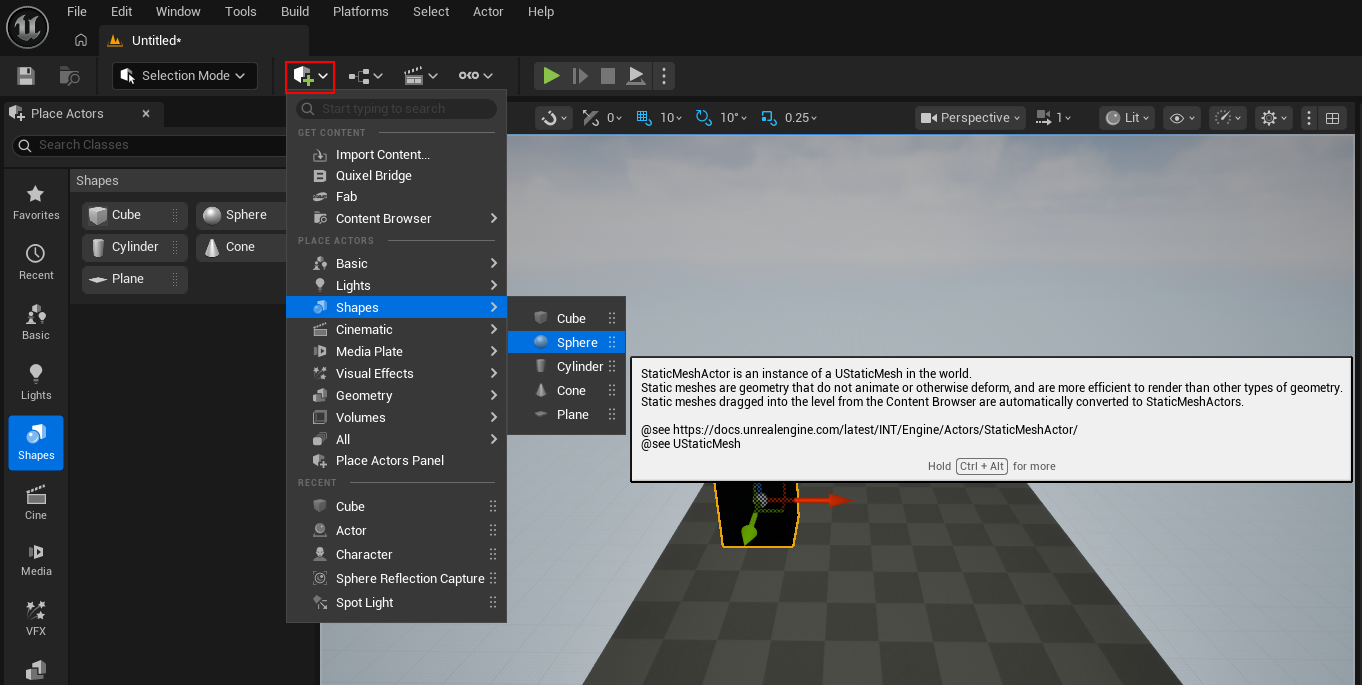This screenshot has width=1362, height=685.
Task: Expand the Basic place actors submenu
Action: (x=396, y=264)
